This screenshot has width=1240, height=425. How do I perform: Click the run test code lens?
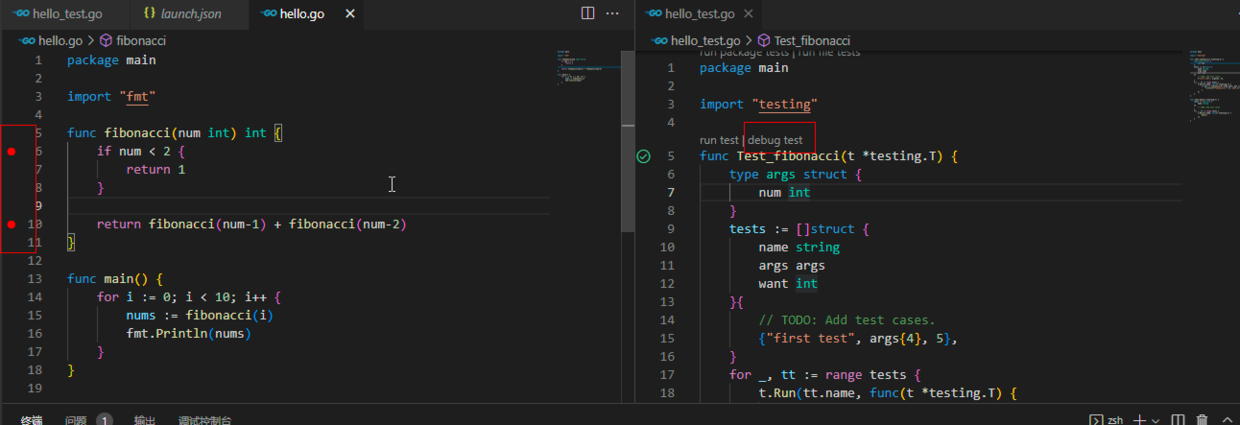click(x=719, y=140)
